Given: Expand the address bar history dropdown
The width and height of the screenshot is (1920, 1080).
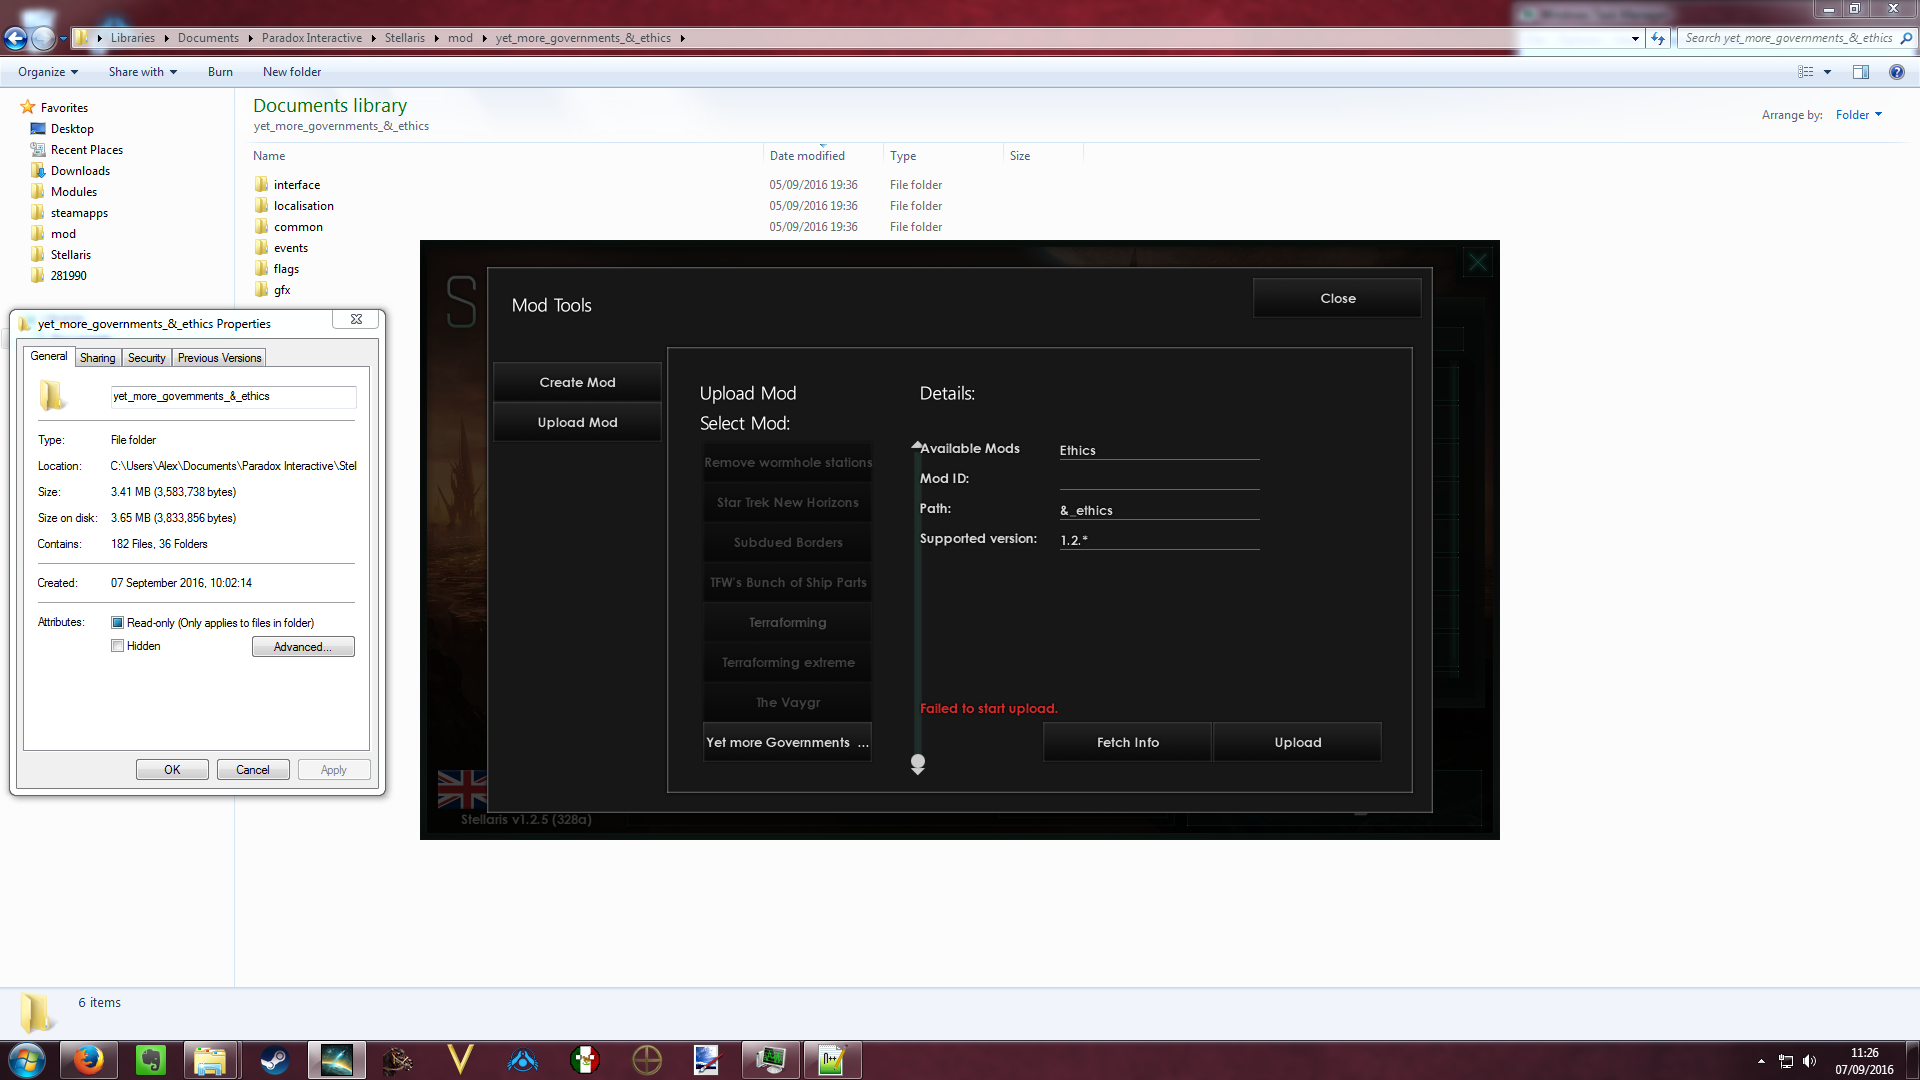Looking at the screenshot, I should click(x=1635, y=38).
